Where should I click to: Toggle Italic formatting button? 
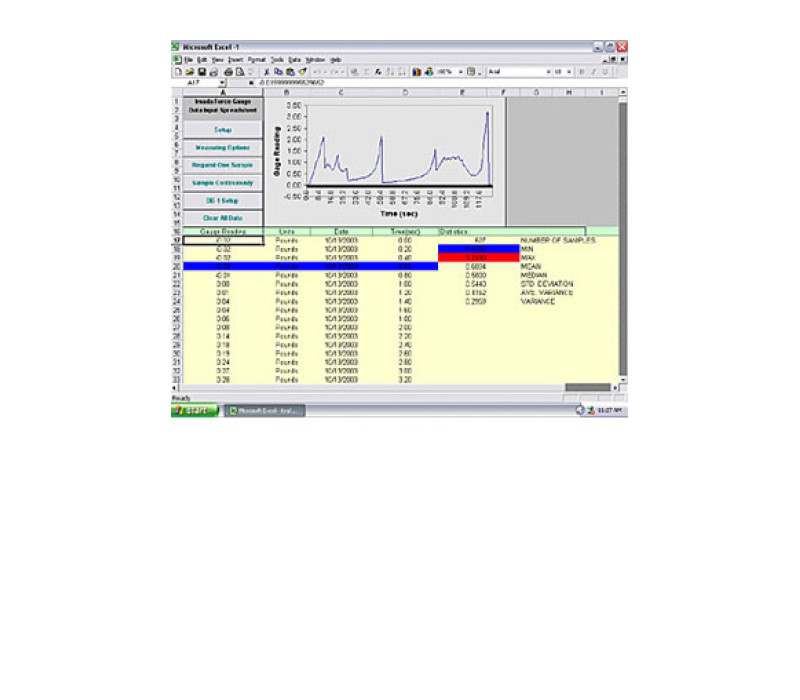click(x=593, y=72)
